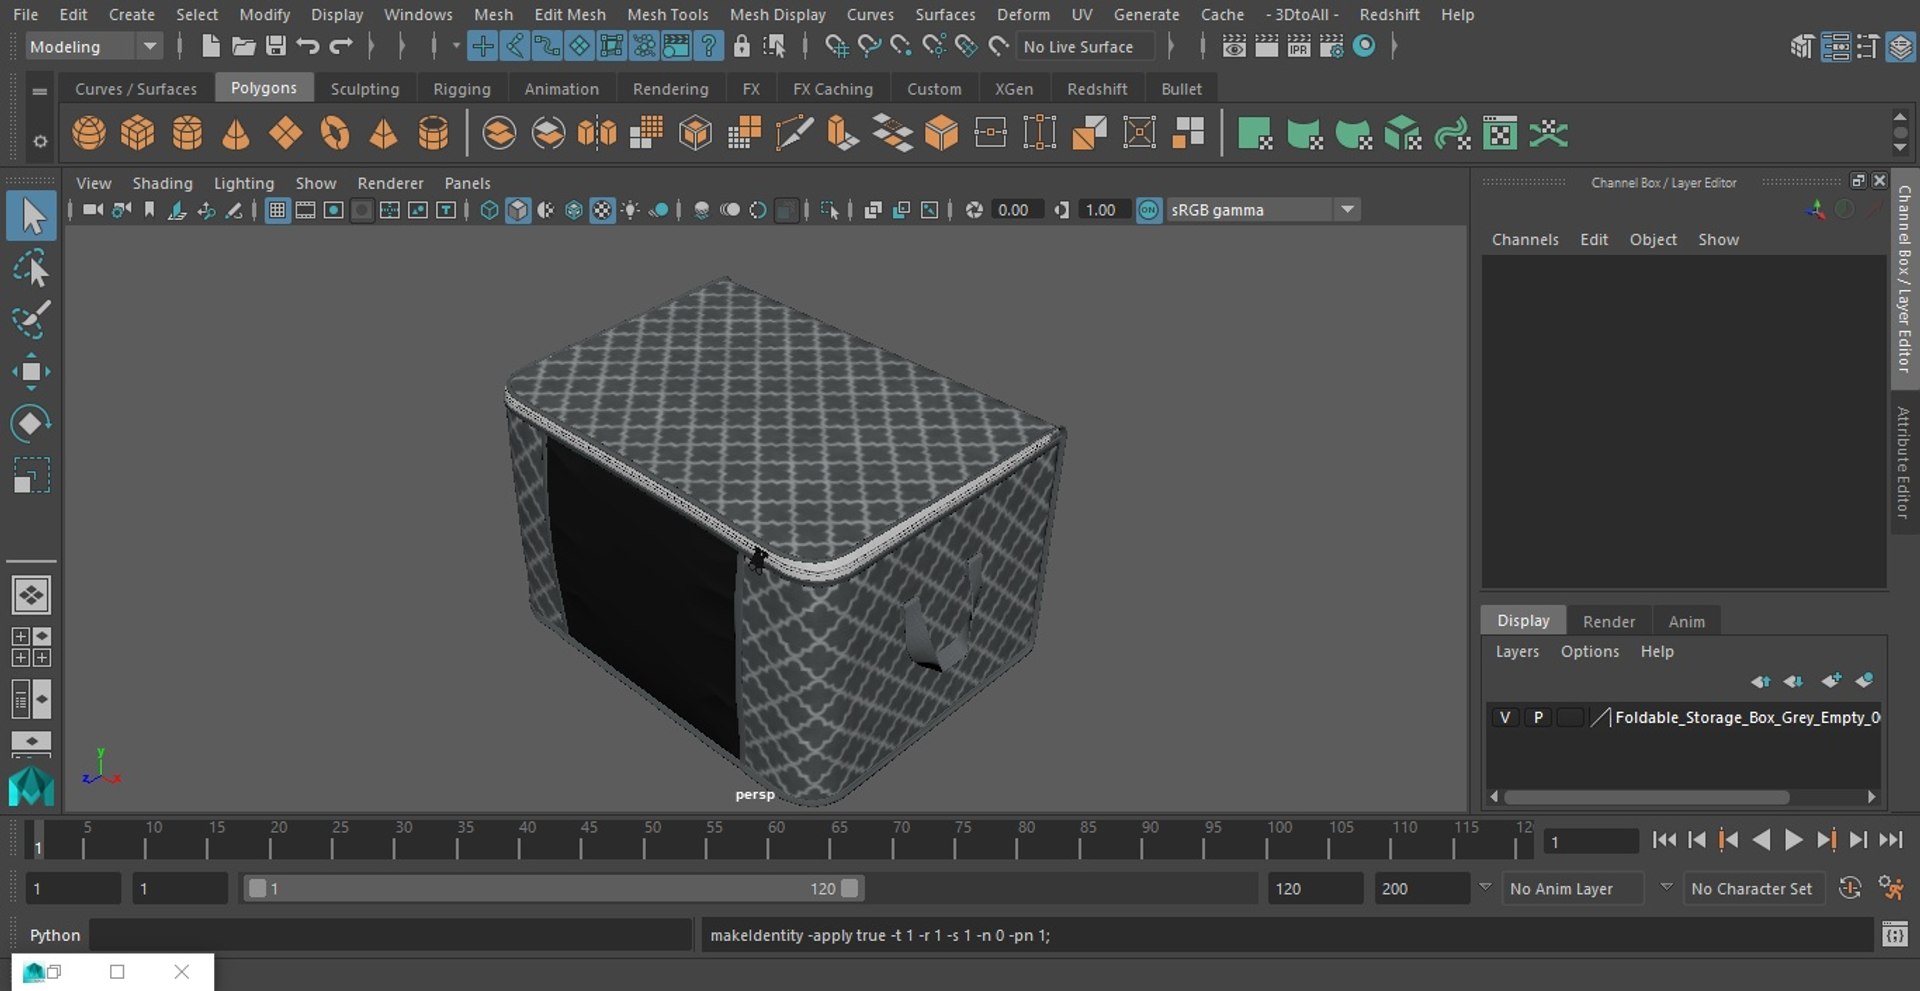Toggle use all lights in viewport
Screen dimensions: 1920x991
630,210
